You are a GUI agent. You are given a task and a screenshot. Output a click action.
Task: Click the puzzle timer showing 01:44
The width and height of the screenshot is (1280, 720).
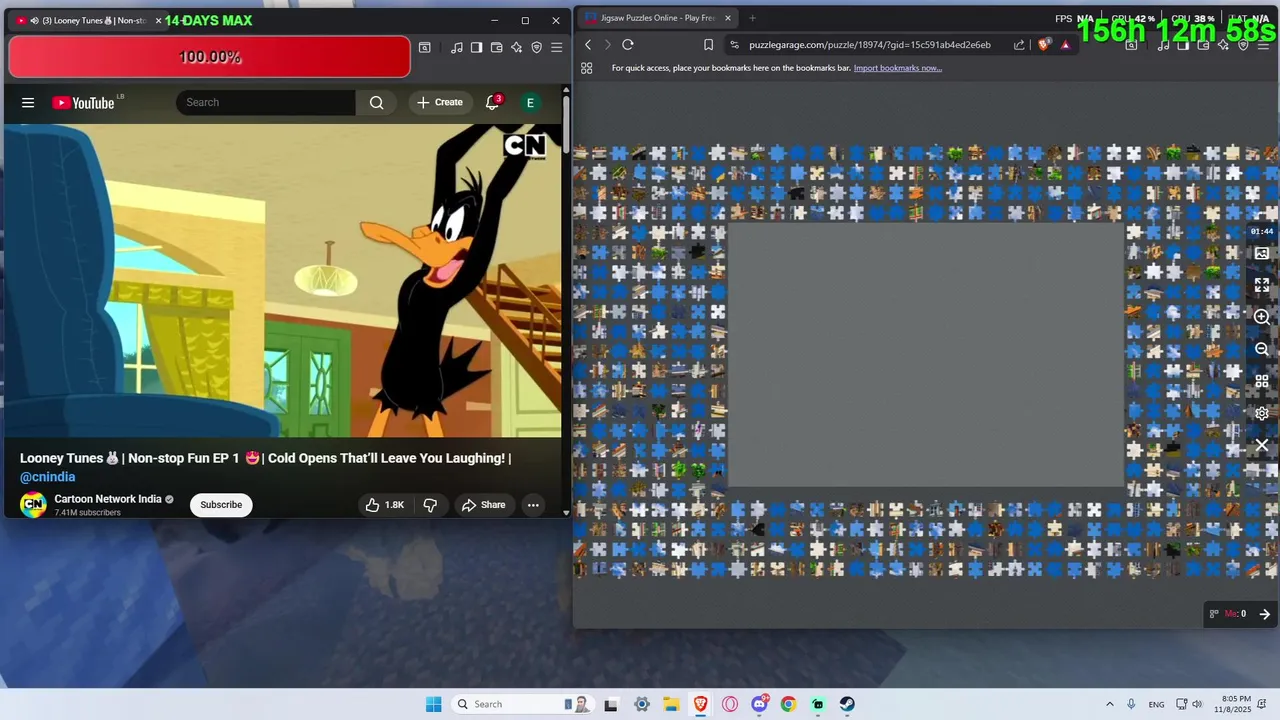click(x=1261, y=231)
